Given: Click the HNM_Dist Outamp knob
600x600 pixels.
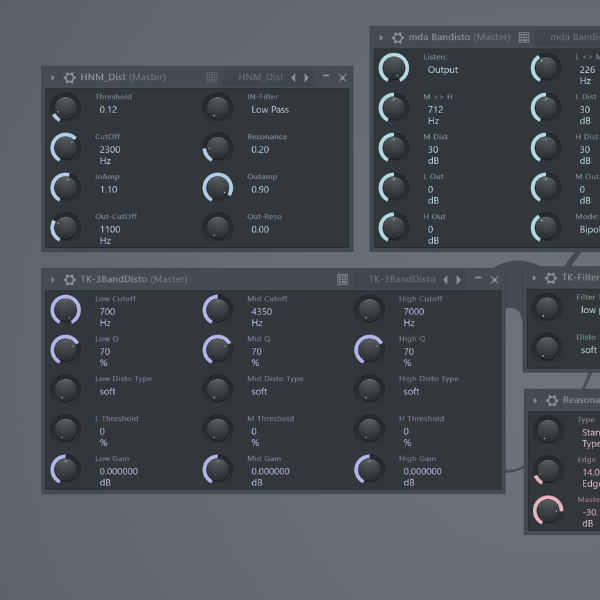Looking at the screenshot, I should pos(218,188).
